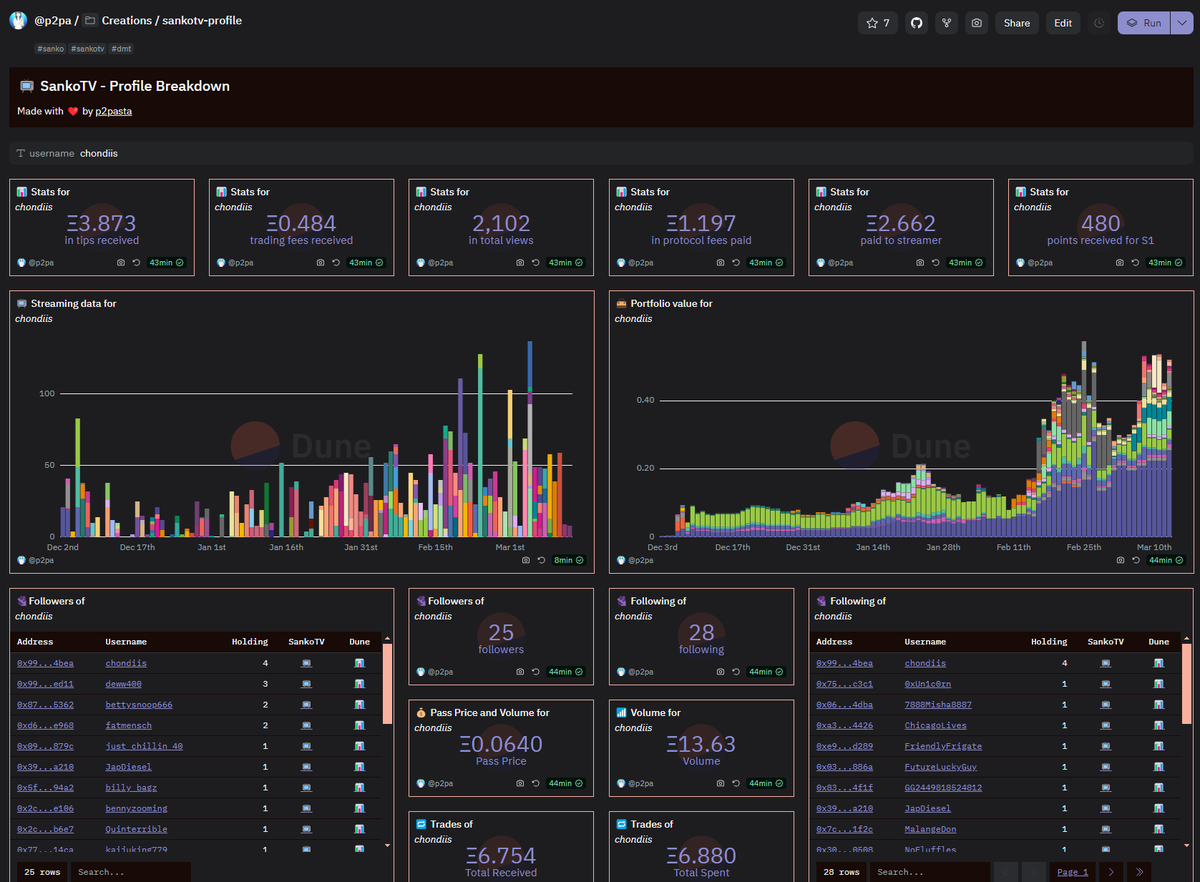Refresh the trading fees received card
The height and width of the screenshot is (882, 1200).
click(x=335, y=262)
